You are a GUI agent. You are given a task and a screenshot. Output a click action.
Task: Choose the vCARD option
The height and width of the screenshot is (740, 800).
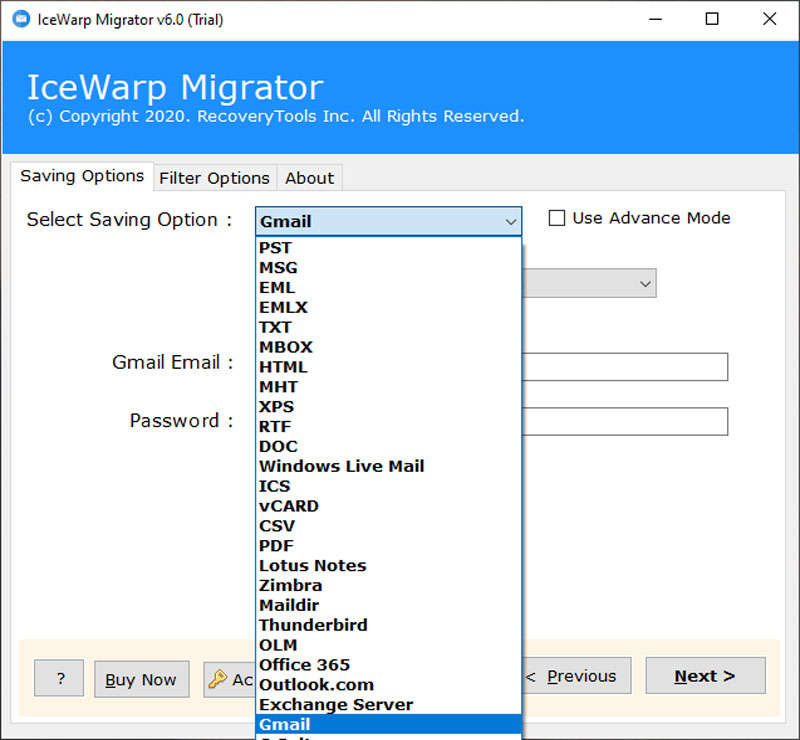coord(388,506)
